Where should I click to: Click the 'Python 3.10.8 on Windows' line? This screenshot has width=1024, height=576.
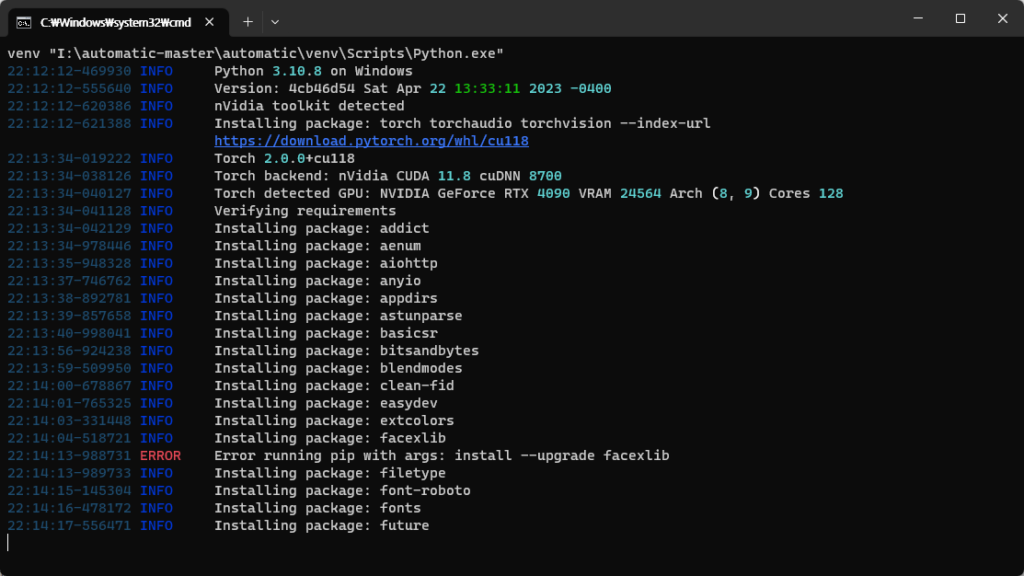pyautogui.click(x=313, y=71)
